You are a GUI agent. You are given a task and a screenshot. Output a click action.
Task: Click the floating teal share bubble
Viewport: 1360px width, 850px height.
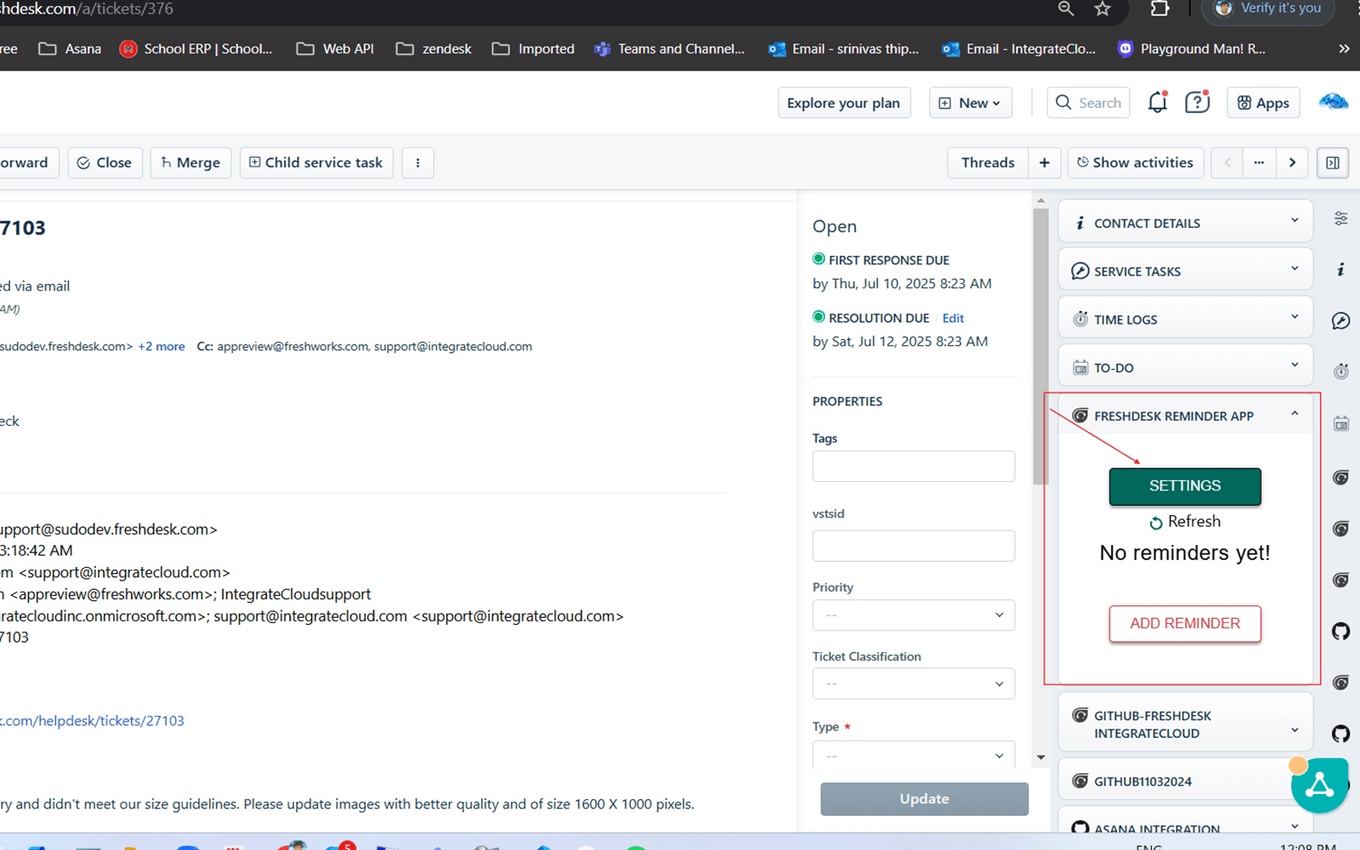coord(1319,785)
